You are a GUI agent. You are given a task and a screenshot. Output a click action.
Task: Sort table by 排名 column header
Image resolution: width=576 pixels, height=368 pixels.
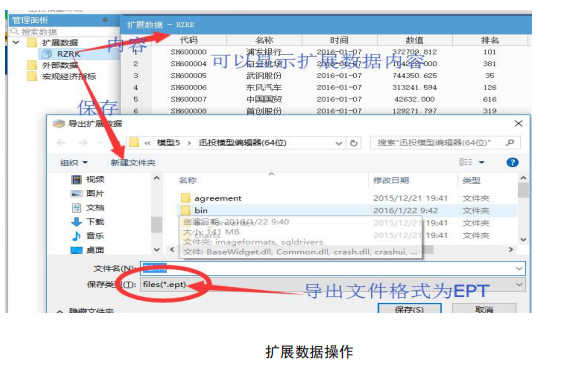(x=489, y=40)
